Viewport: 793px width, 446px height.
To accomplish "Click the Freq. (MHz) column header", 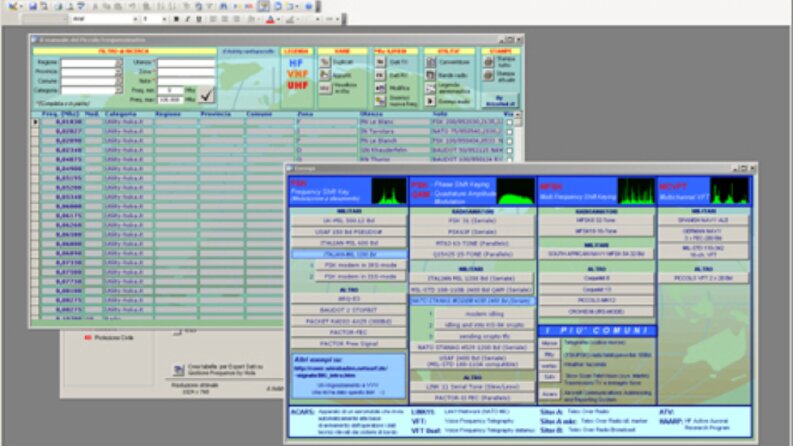I will coord(62,114).
